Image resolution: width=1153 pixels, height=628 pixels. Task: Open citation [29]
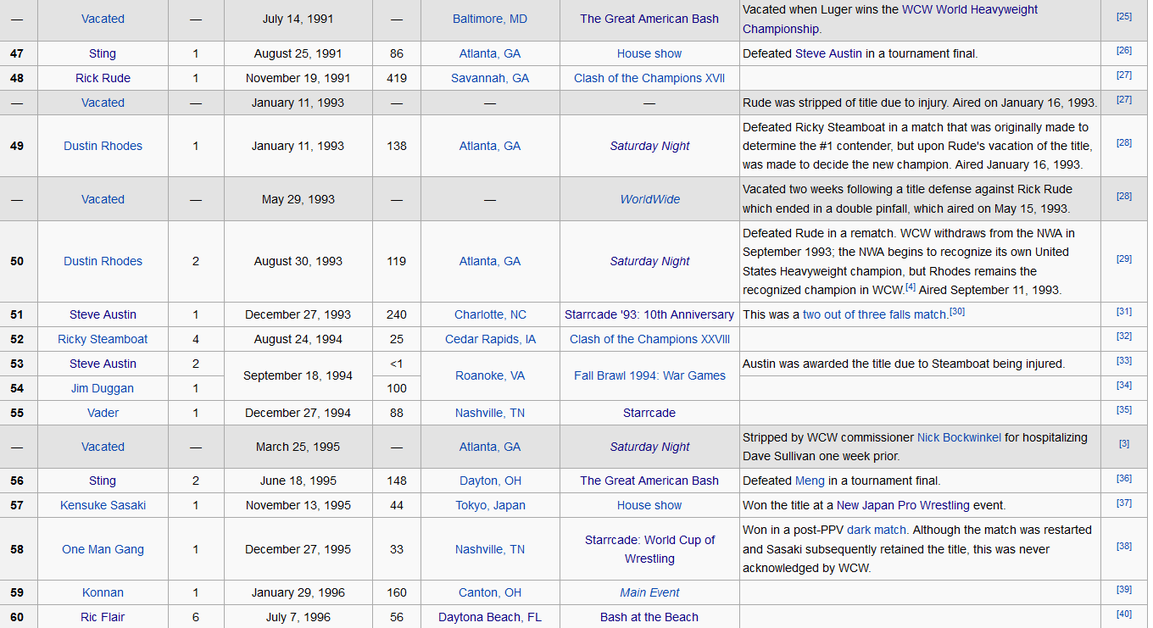(1124, 258)
